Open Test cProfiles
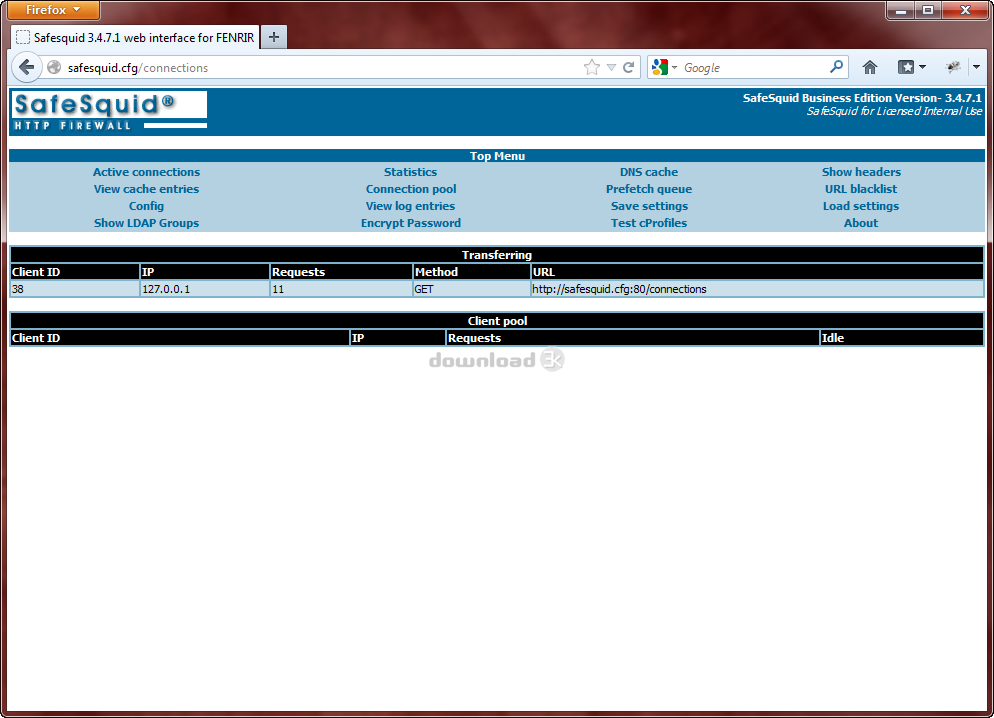 (649, 223)
